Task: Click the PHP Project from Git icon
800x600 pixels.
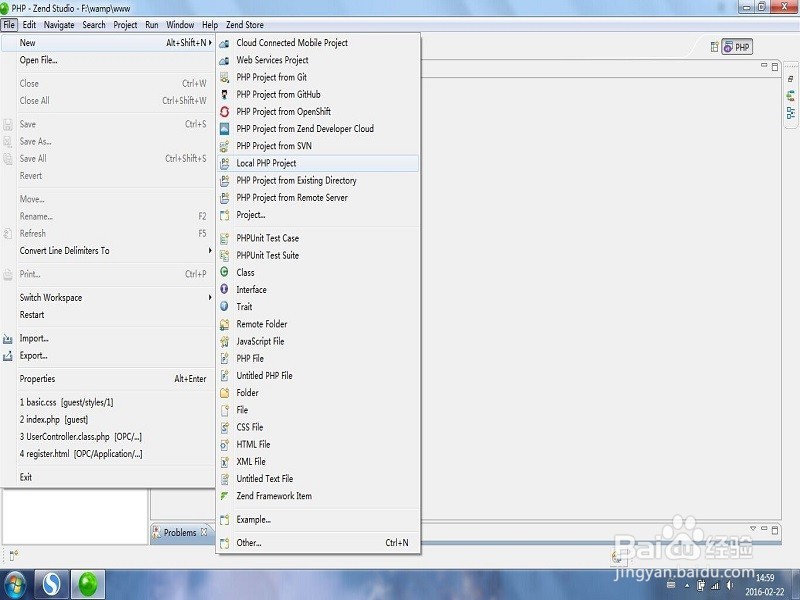Action: pos(224,78)
